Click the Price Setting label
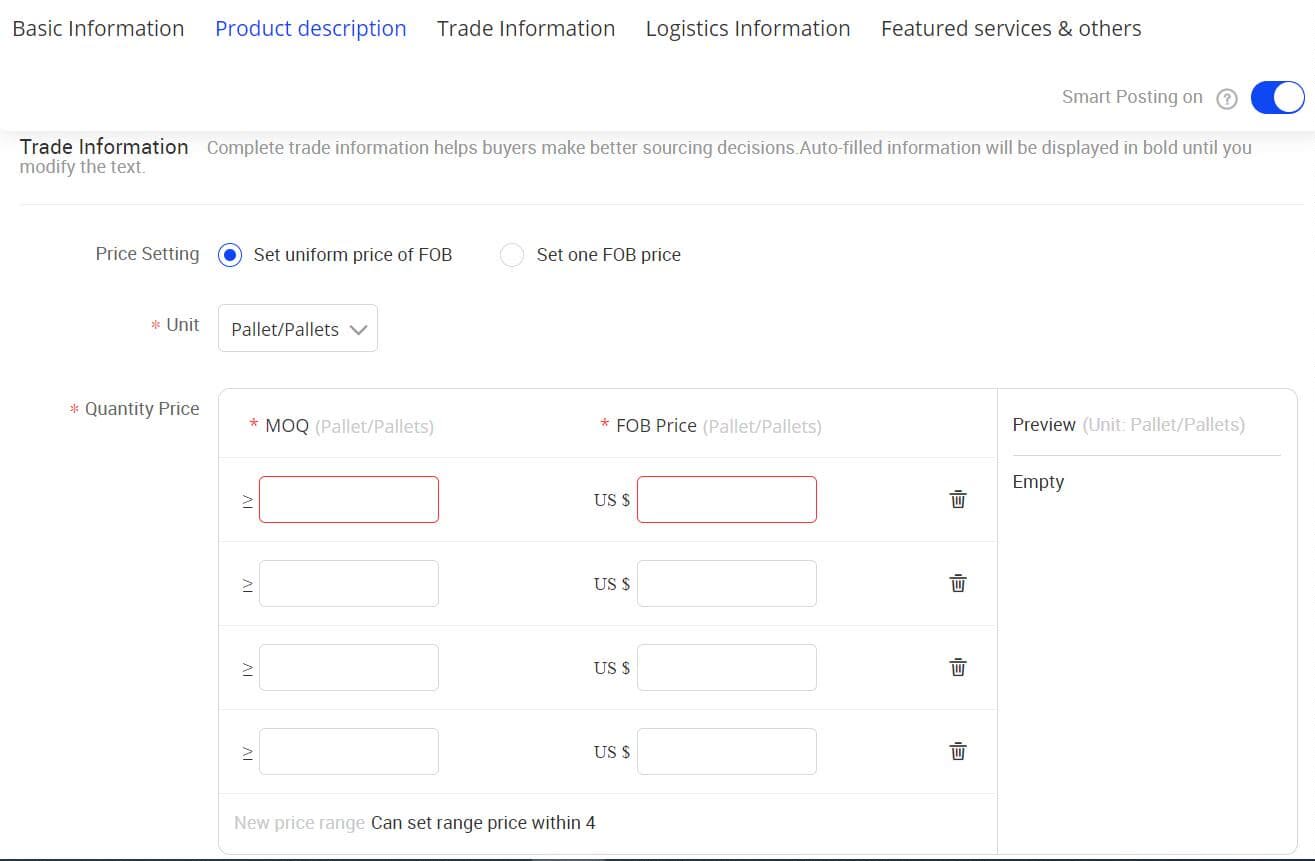1315x861 pixels. 147,254
